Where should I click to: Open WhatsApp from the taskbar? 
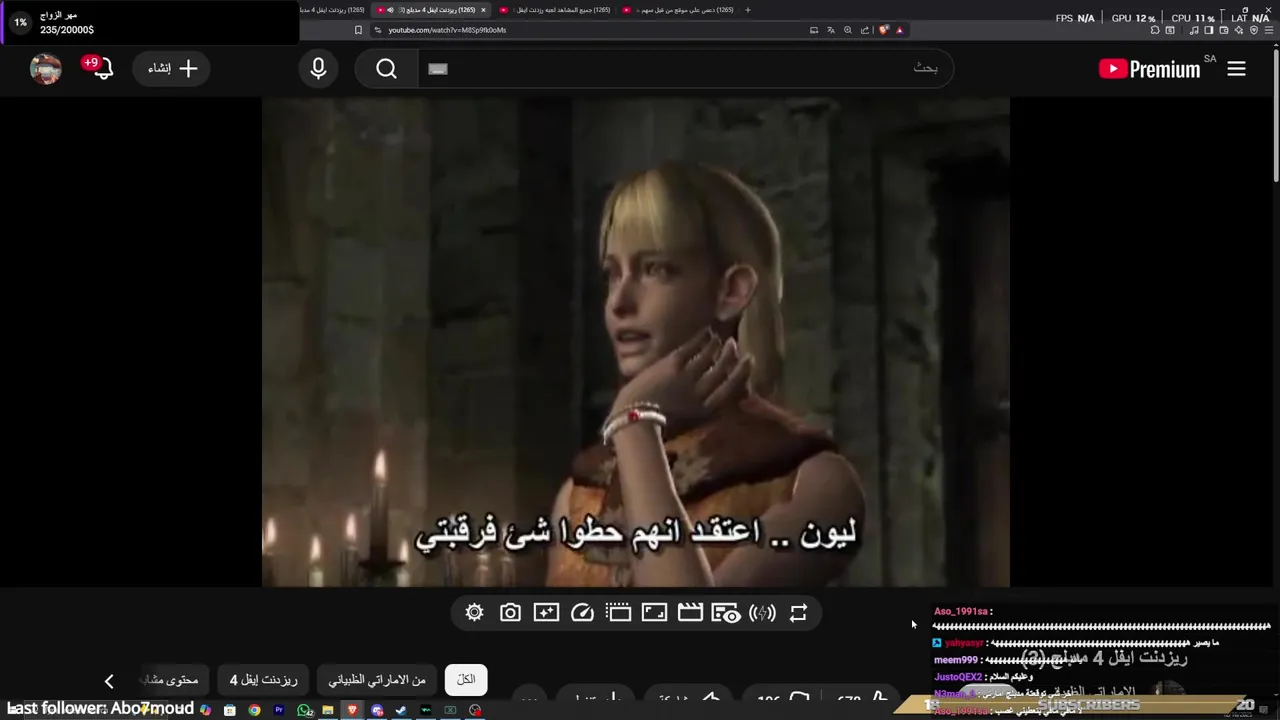pyautogui.click(x=304, y=710)
